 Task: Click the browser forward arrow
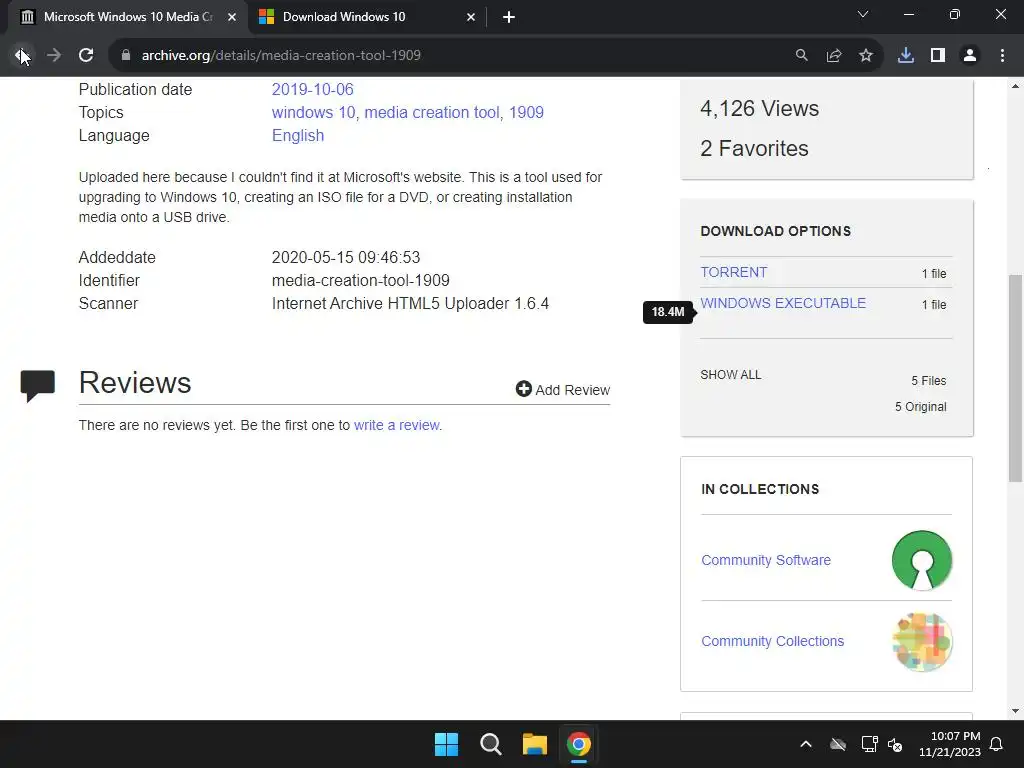(x=54, y=56)
